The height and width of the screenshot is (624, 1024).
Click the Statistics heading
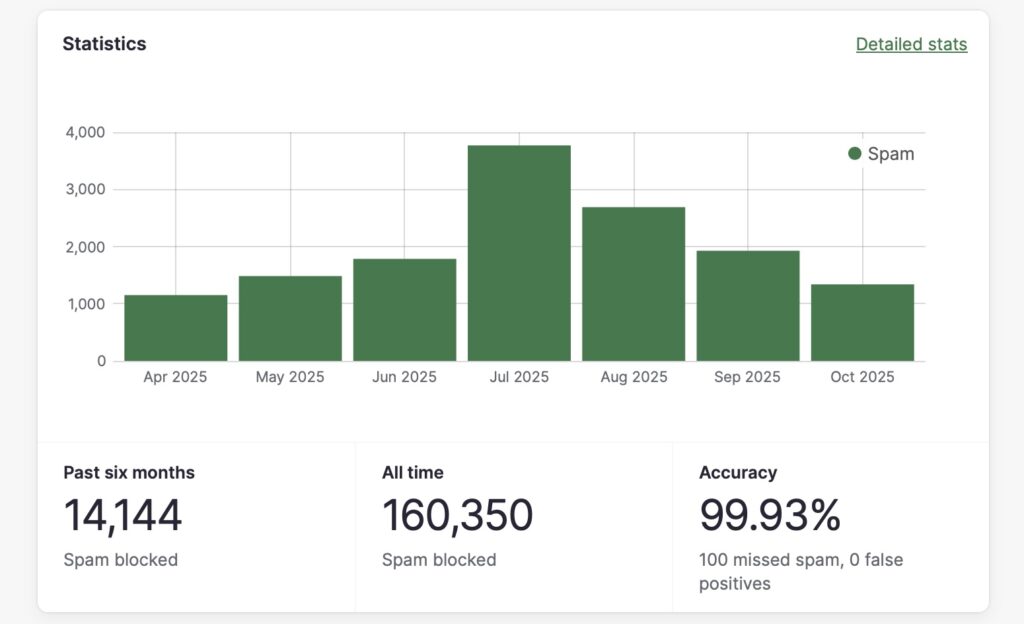point(104,44)
